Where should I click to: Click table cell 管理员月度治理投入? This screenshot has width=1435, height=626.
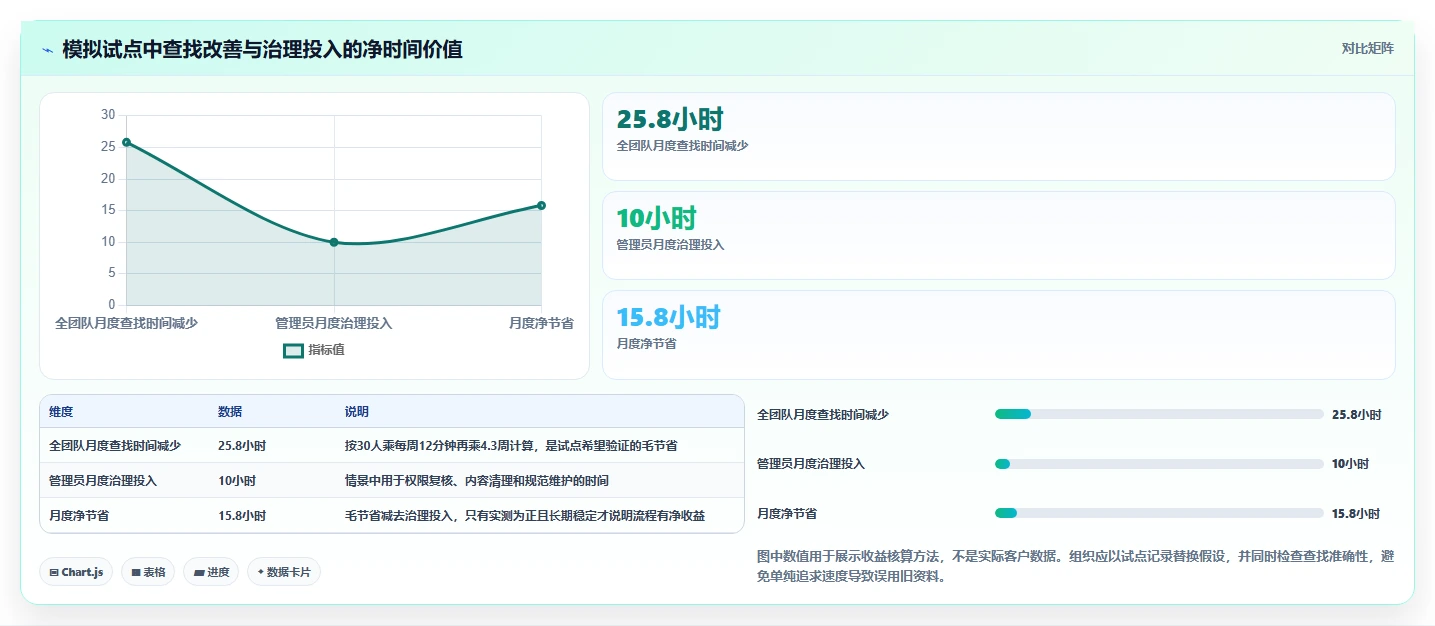[x=103, y=481]
